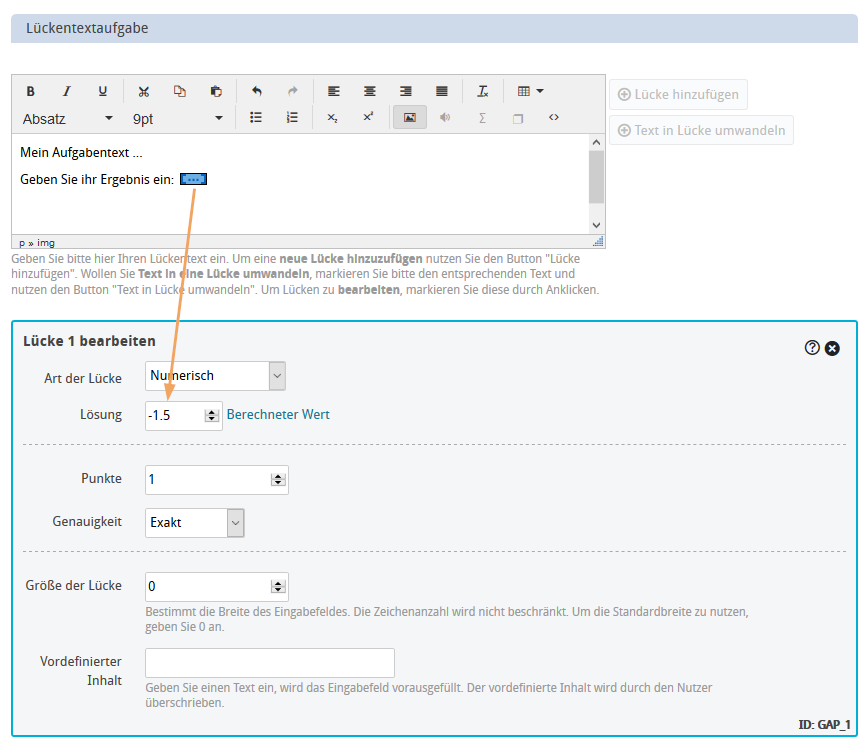Open source code view icon
Viewport: 867px width, 751px height.
pos(554,117)
